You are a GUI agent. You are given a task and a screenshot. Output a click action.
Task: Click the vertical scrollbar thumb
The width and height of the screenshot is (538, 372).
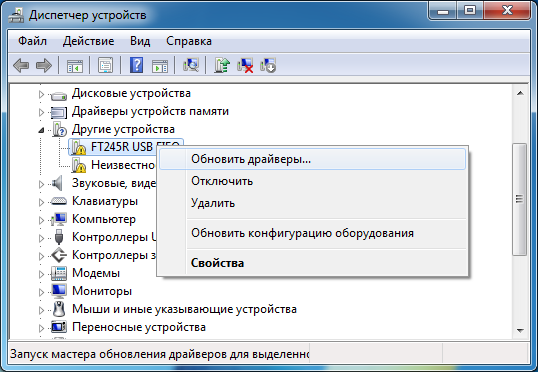tap(519, 199)
